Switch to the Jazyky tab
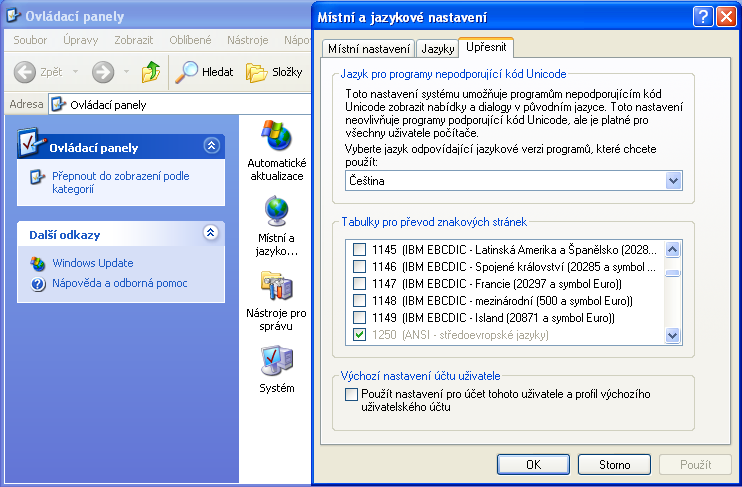 coord(438,49)
